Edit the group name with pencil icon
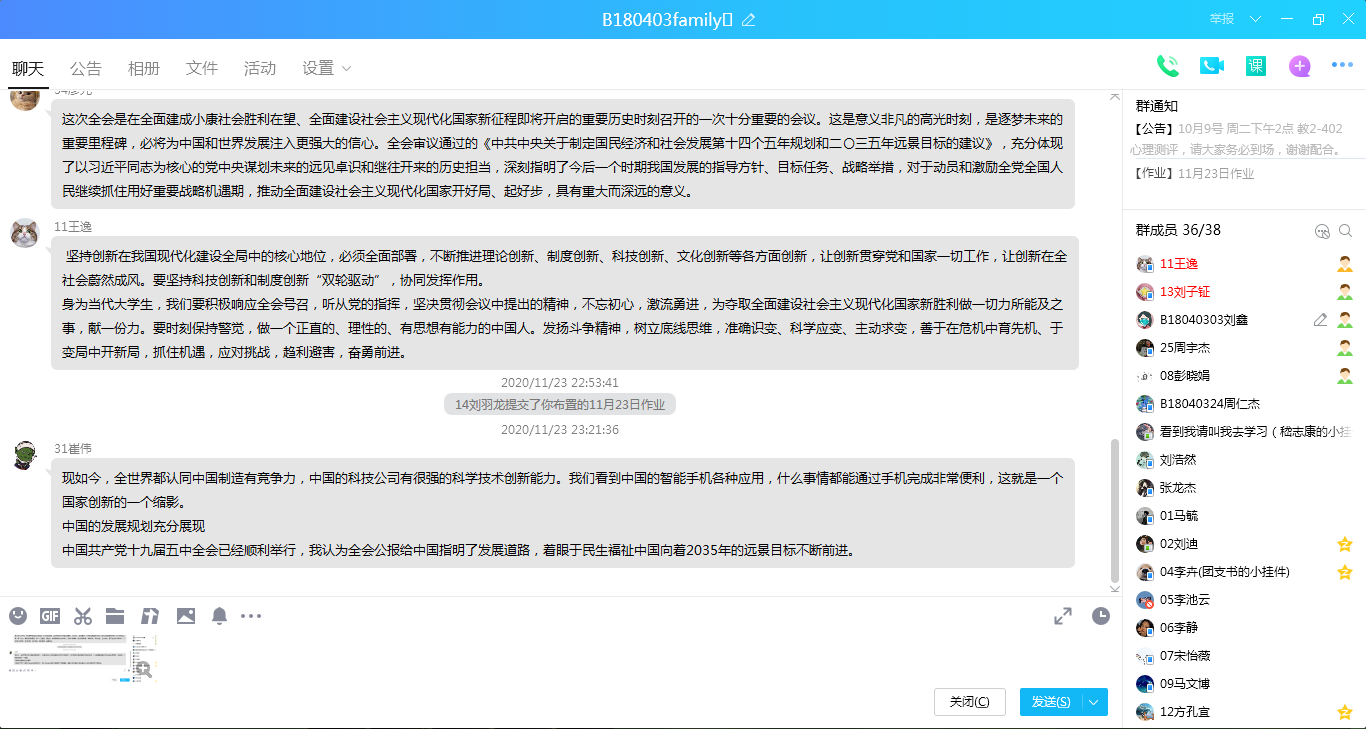Viewport: 1366px width, 729px height. coord(748,20)
